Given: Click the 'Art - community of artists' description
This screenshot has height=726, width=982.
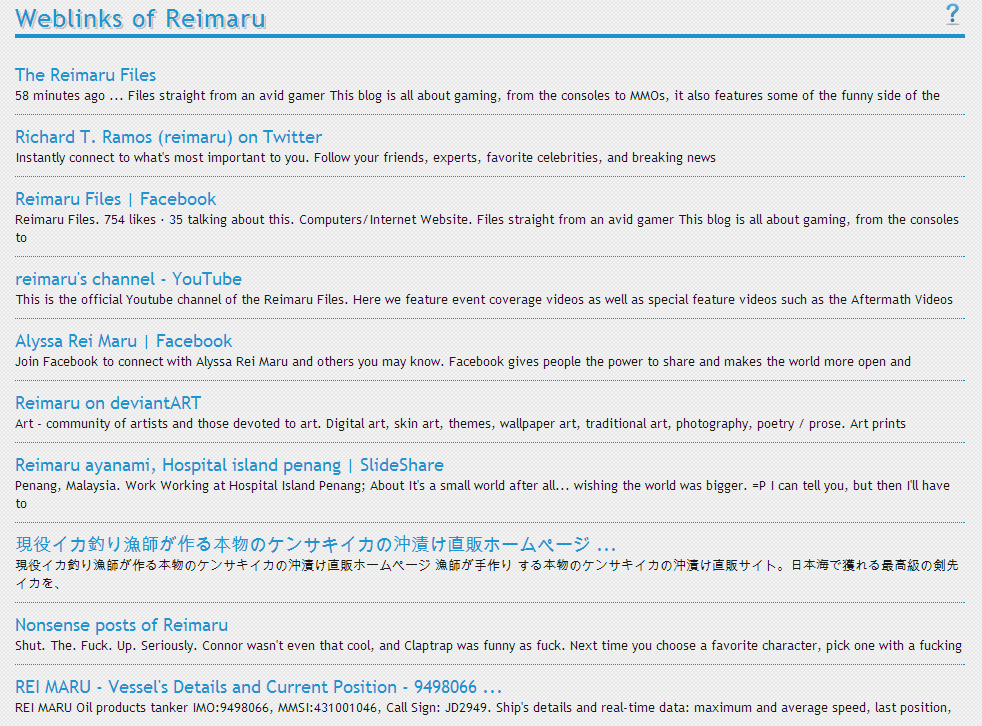Looking at the screenshot, I should 460,424.
